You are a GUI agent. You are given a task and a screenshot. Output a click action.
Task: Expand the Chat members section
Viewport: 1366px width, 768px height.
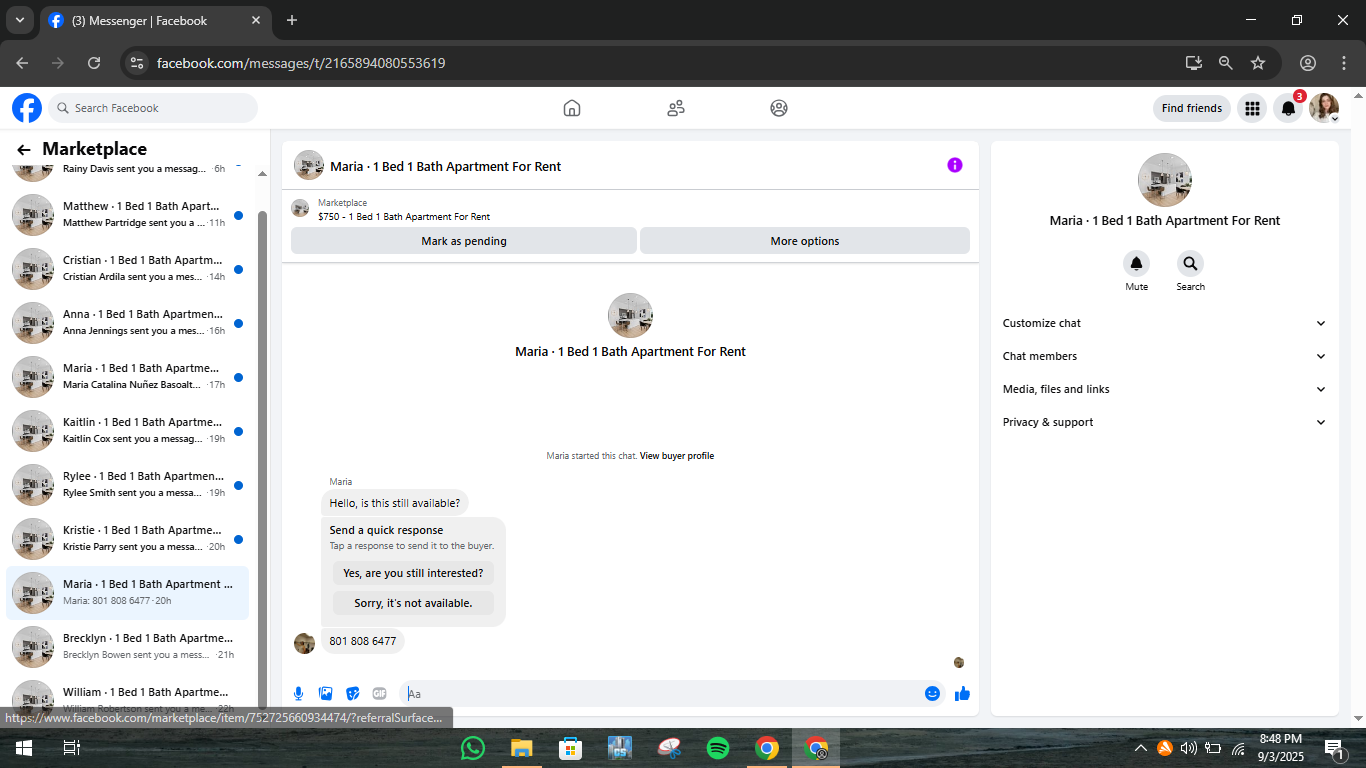pyautogui.click(x=1164, y=356)
